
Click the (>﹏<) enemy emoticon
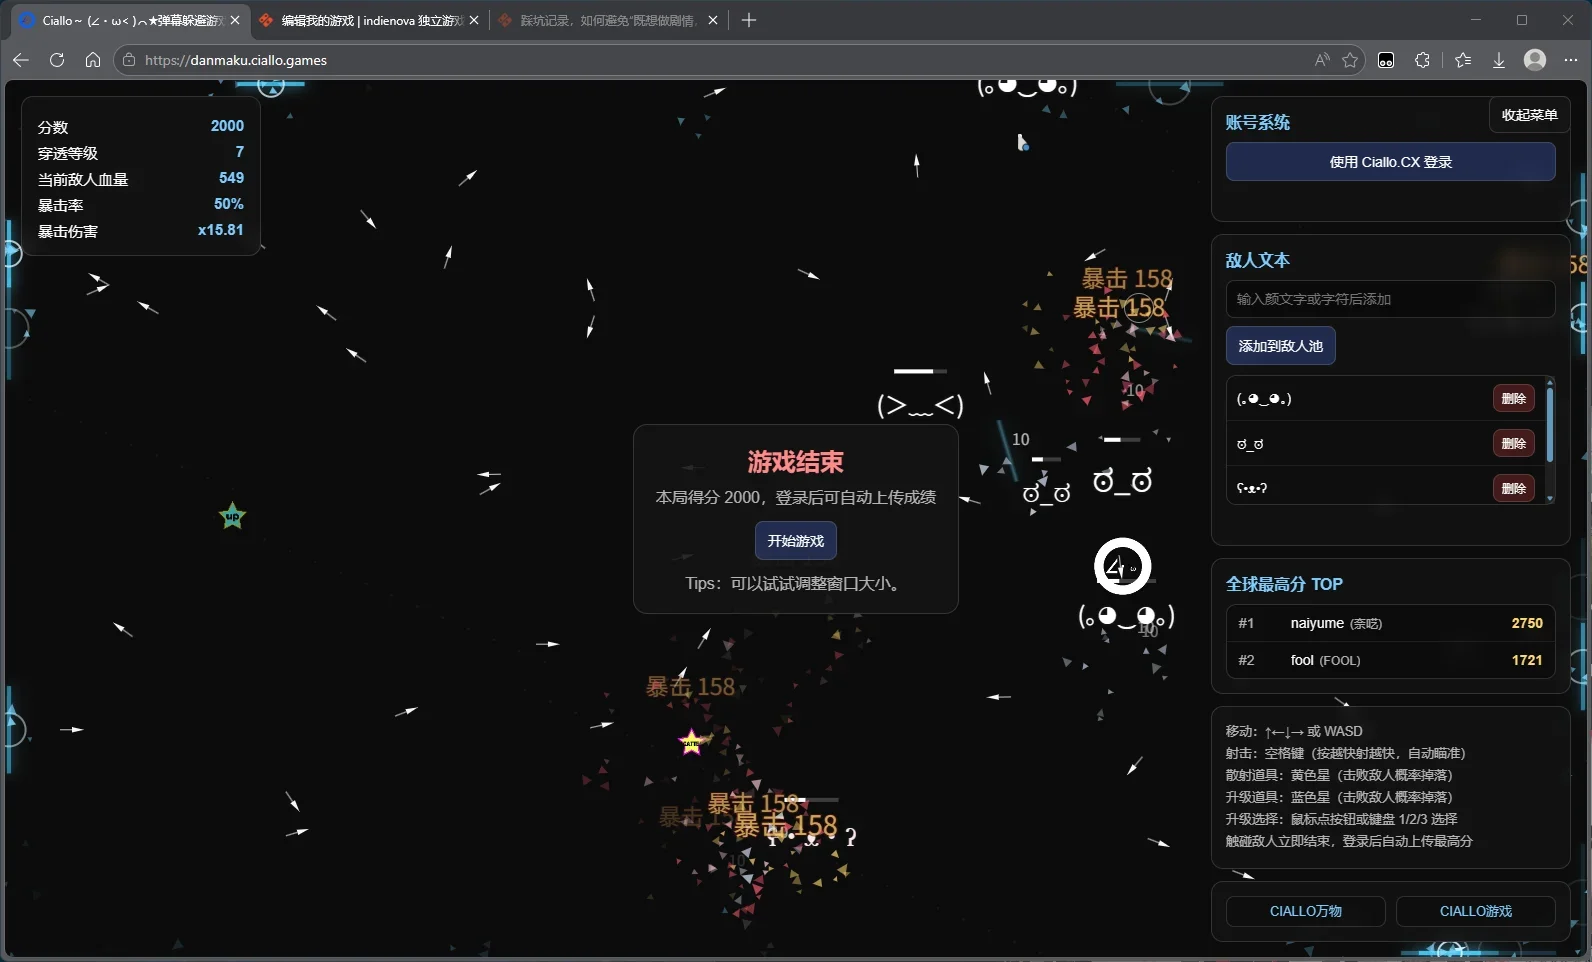pos(920,405)
